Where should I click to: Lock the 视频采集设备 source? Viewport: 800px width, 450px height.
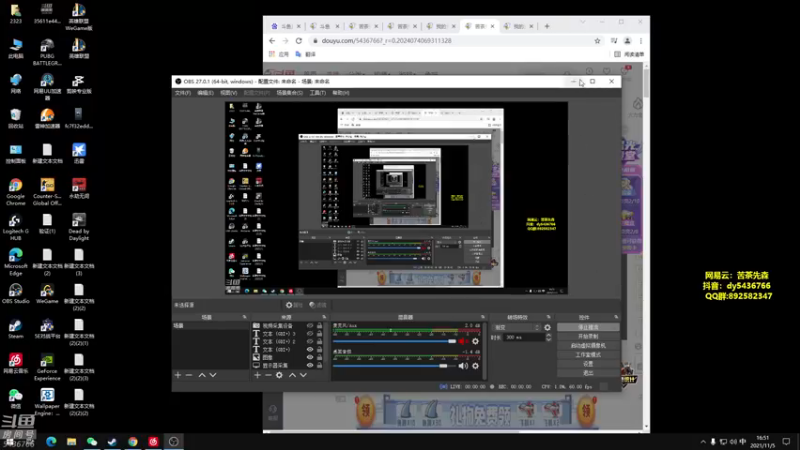pos(319,326)
